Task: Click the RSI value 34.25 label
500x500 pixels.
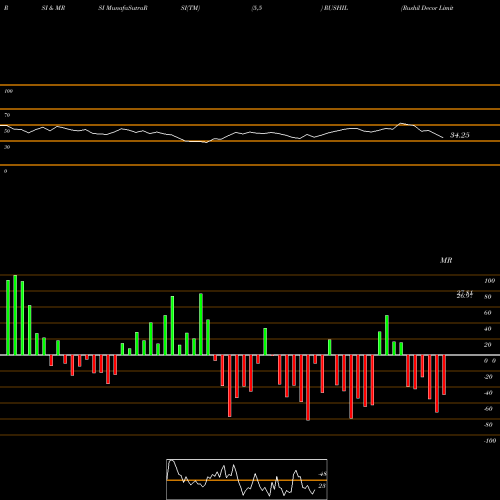Action: 460,135
